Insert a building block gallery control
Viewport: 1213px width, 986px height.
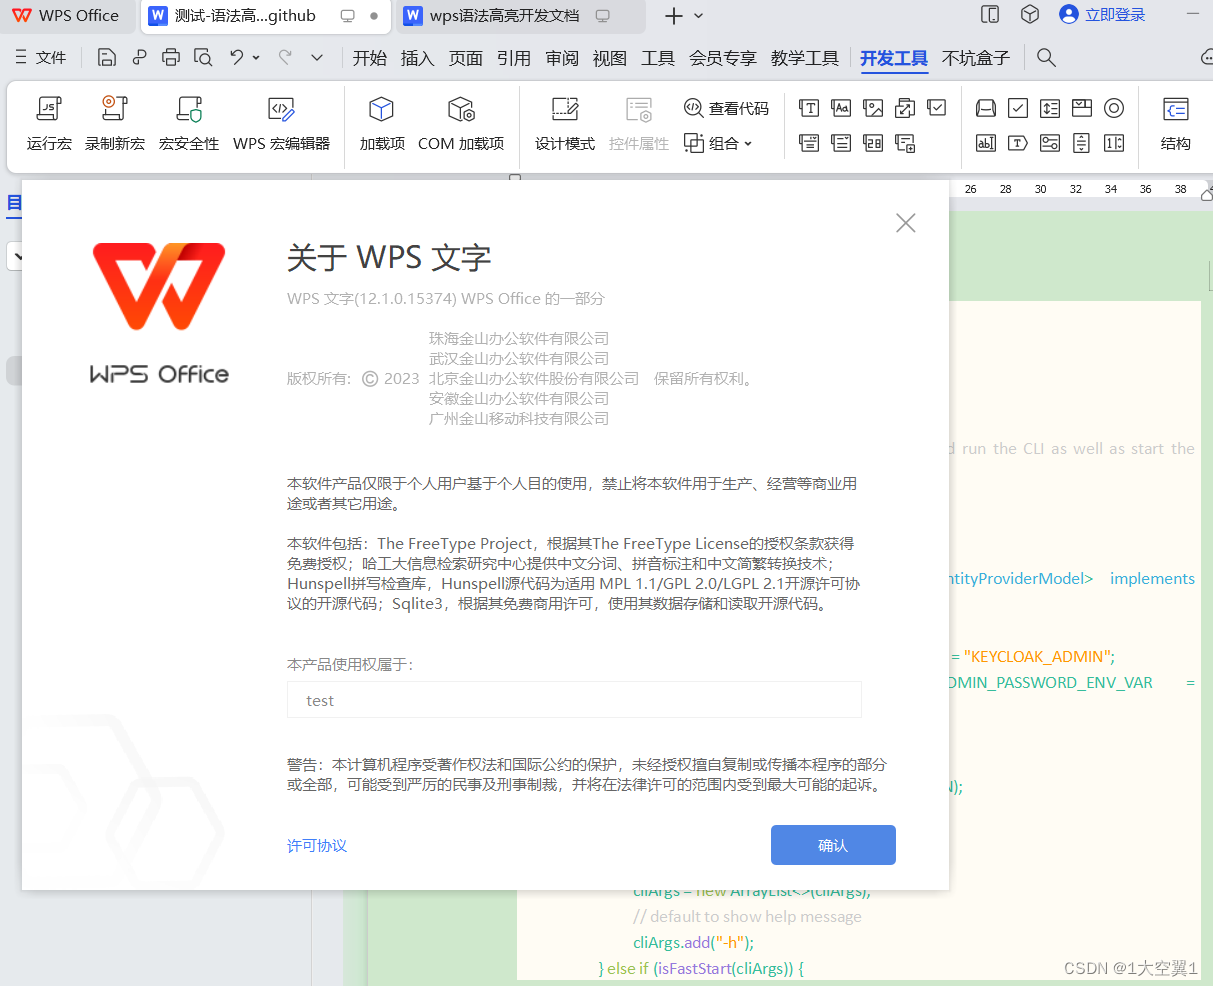point(905,108)
